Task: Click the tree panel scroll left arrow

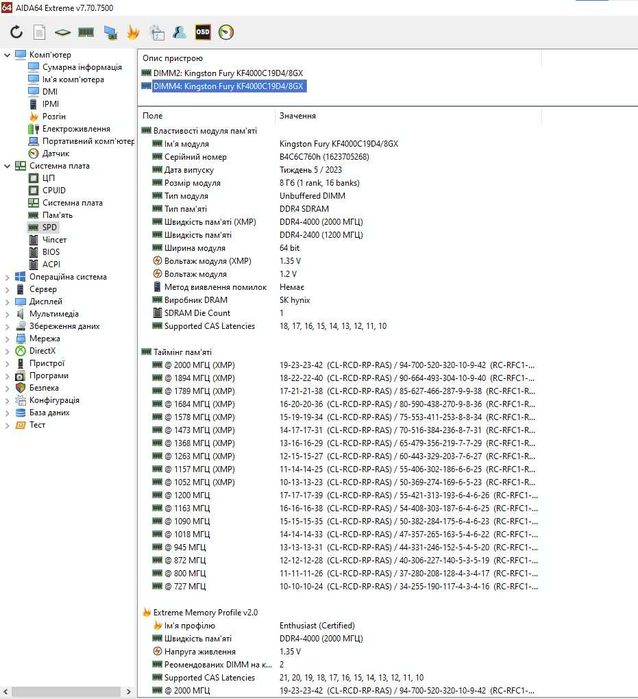Action: point(5,692)
